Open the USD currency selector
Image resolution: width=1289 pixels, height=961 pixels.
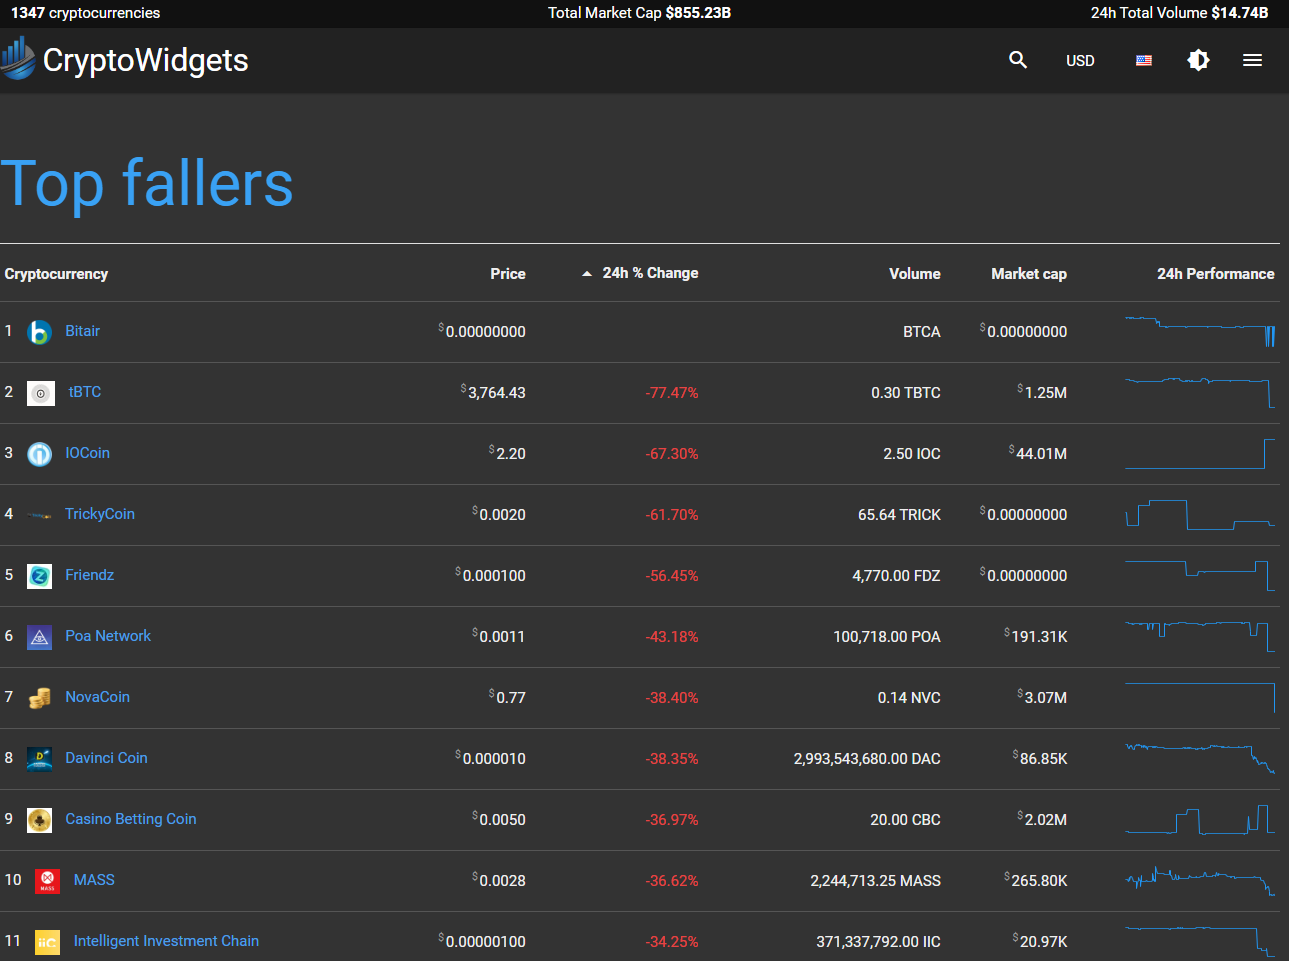pos(1080,61)
